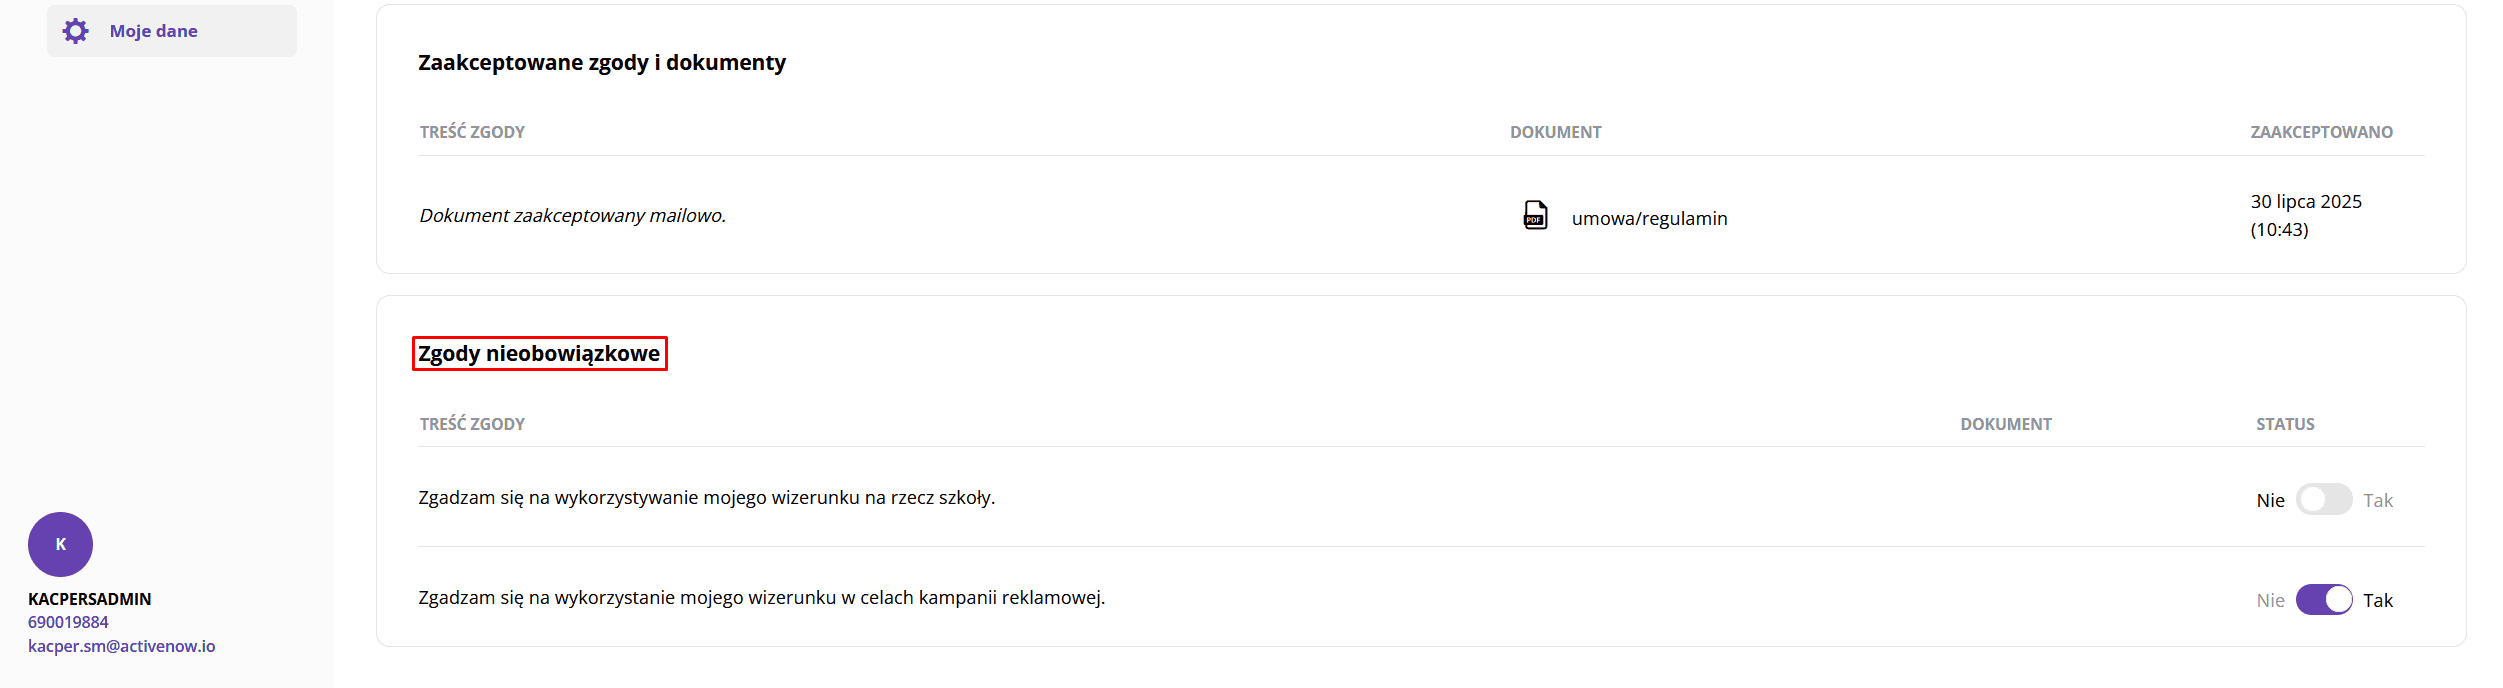The height and width of the screenshot is (688, 2503).
Task: Click the Zgody nieobowiązkowe heading
Action: pyautogui.click(x=539, y=353)
